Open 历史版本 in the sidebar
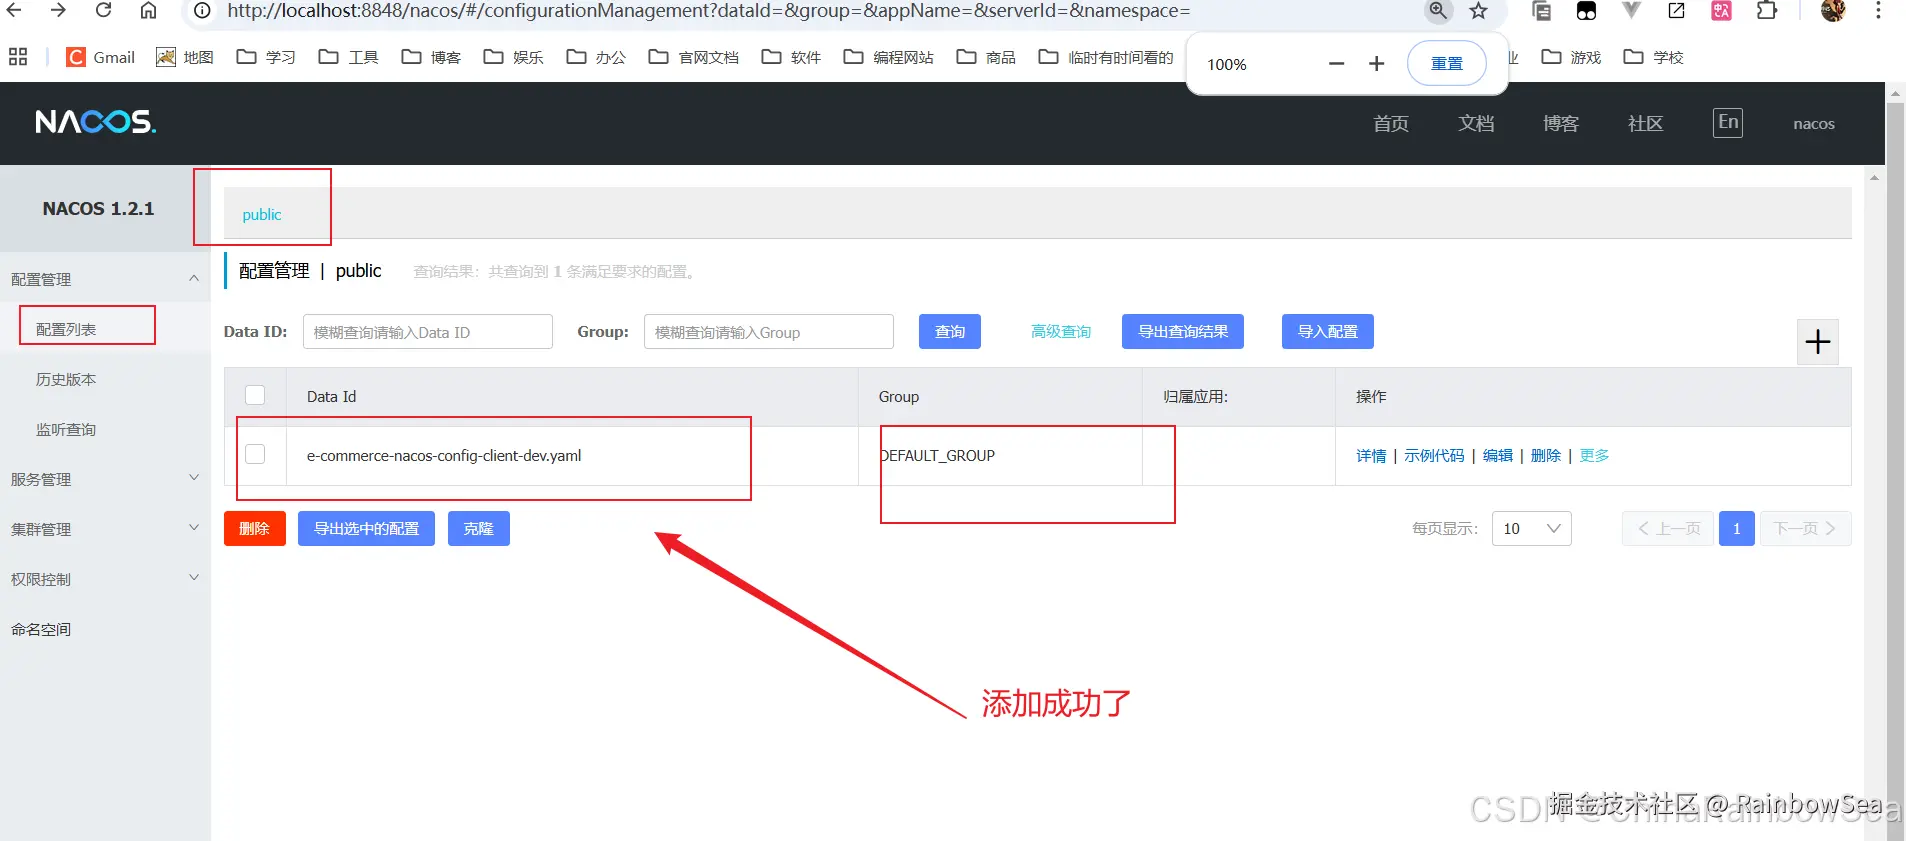 [x=66, y=379]
